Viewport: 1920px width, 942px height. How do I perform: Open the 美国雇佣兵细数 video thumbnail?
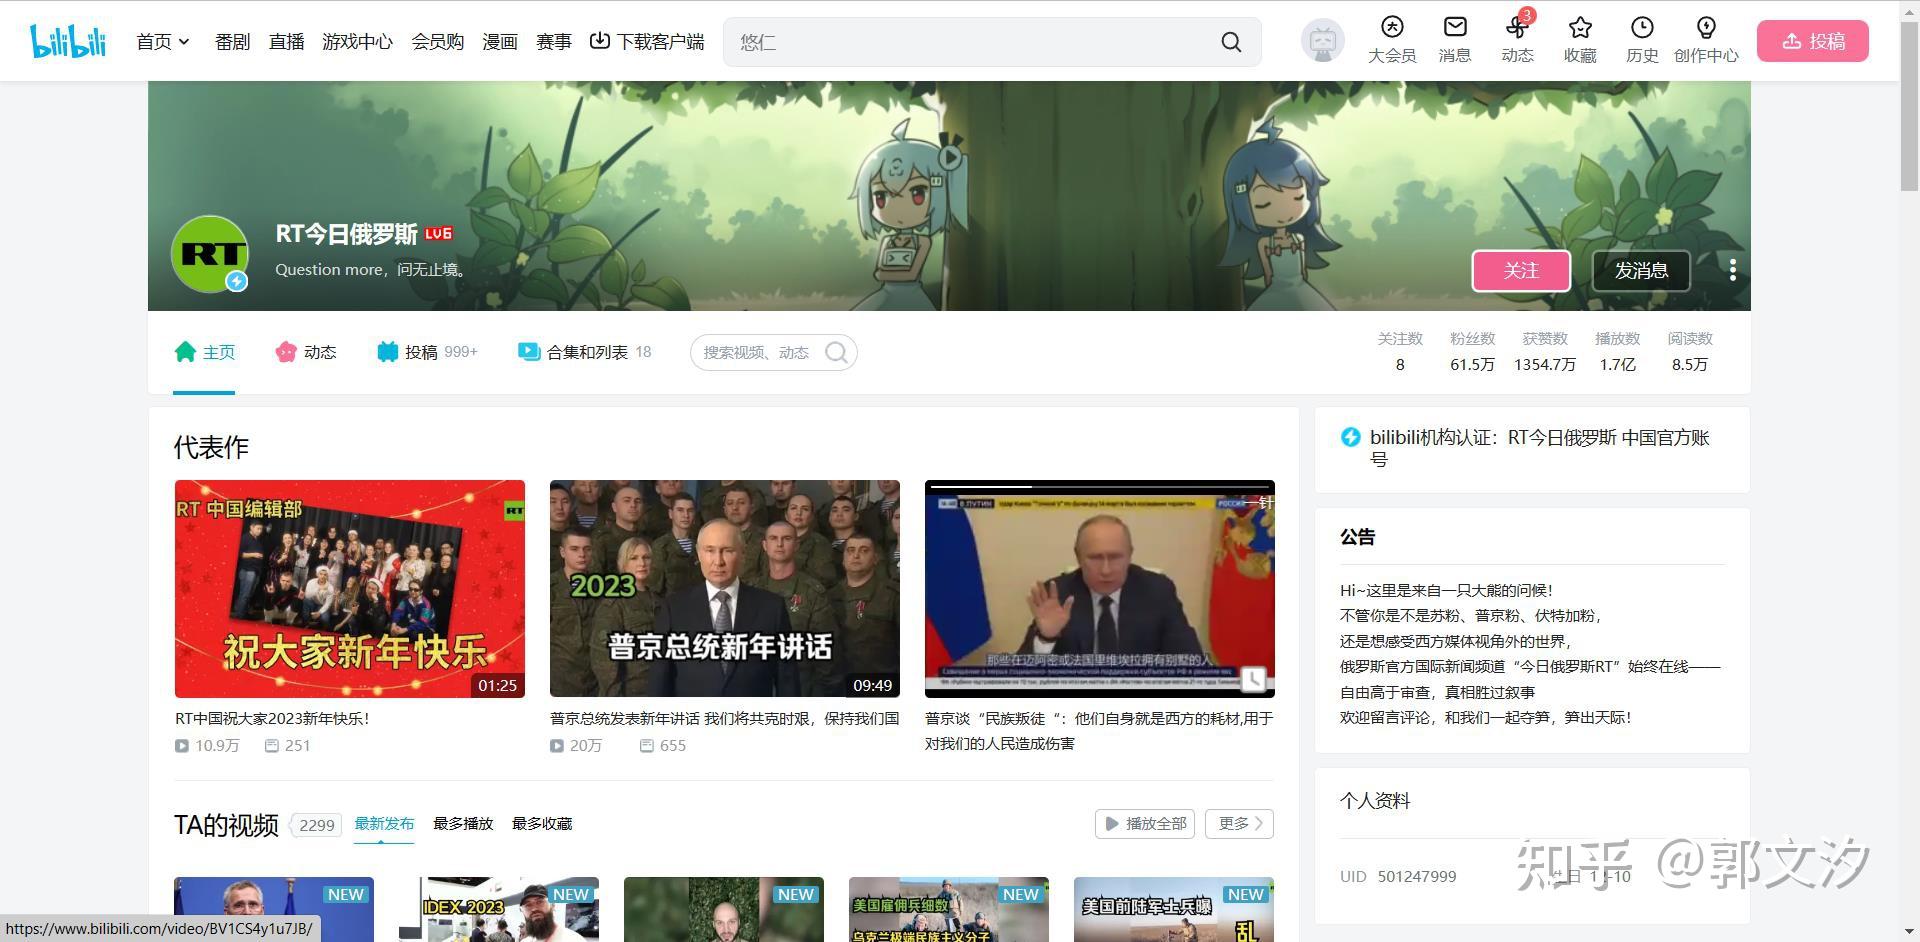pos(949,909)
